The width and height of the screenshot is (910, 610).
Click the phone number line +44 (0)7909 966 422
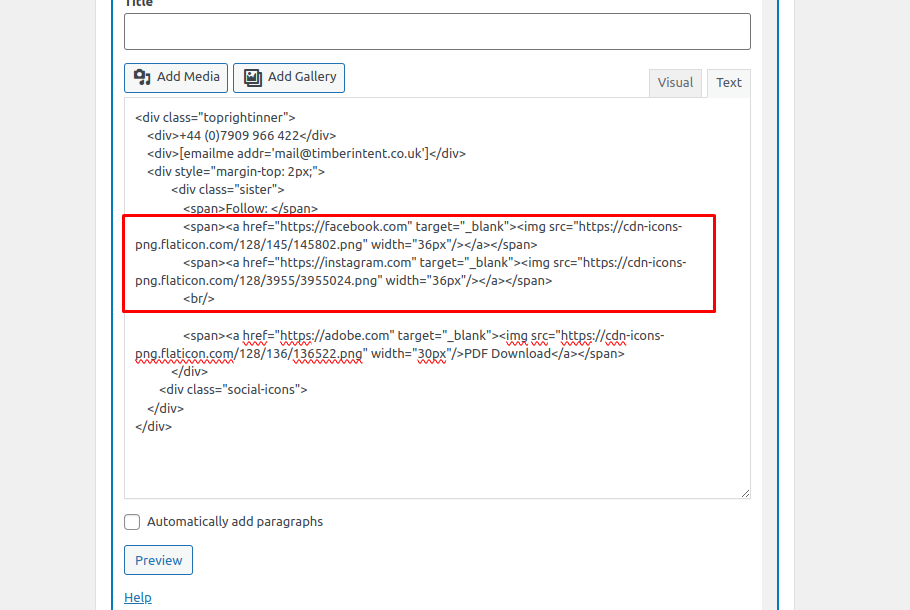(x=241, y=136)
